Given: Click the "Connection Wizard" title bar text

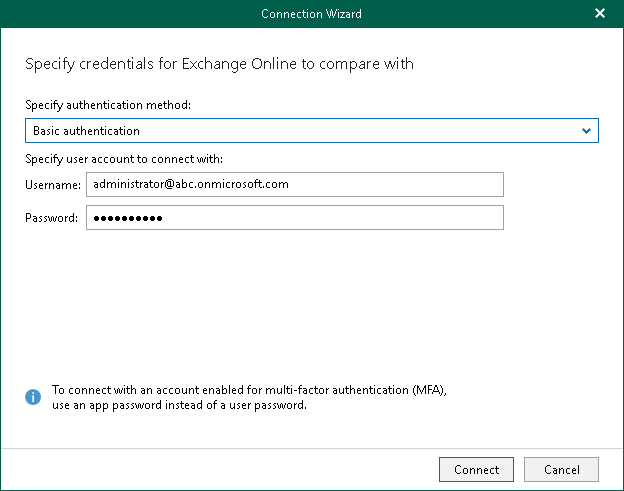Looking at the screenshot, I should click(311, 14).
